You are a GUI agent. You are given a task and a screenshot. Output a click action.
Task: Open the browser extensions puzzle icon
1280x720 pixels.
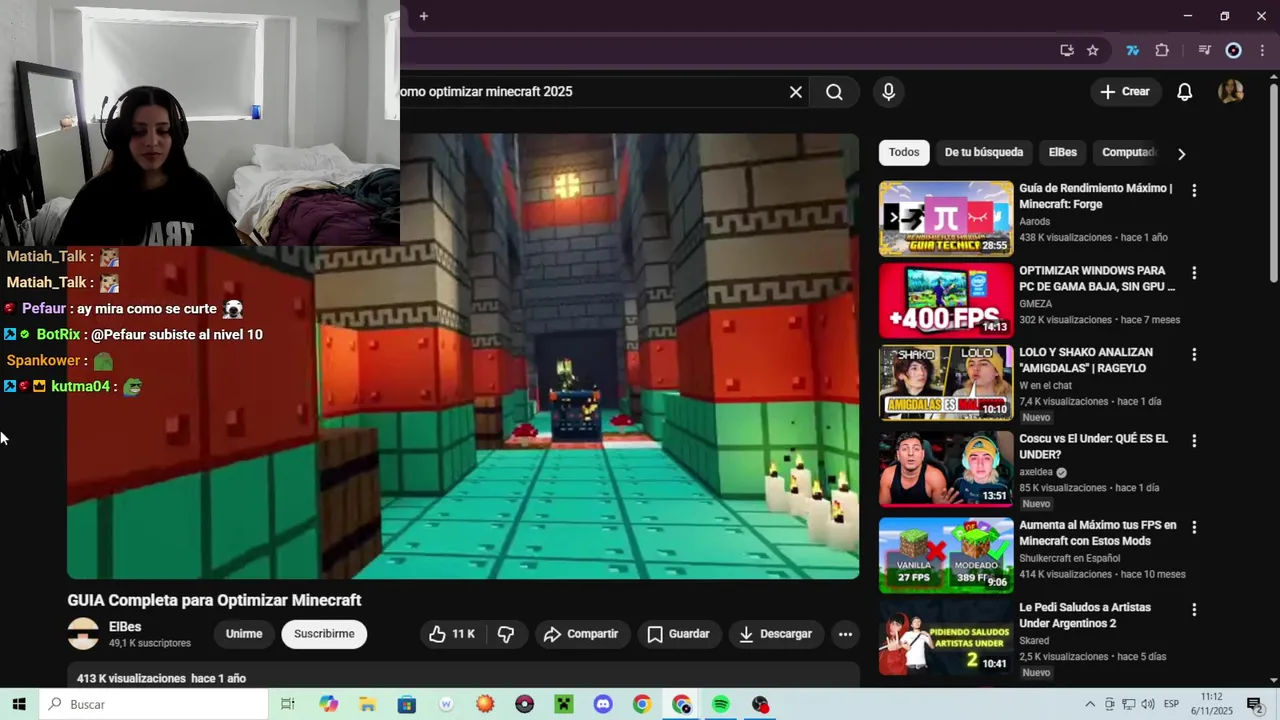tap(1162, 50)
